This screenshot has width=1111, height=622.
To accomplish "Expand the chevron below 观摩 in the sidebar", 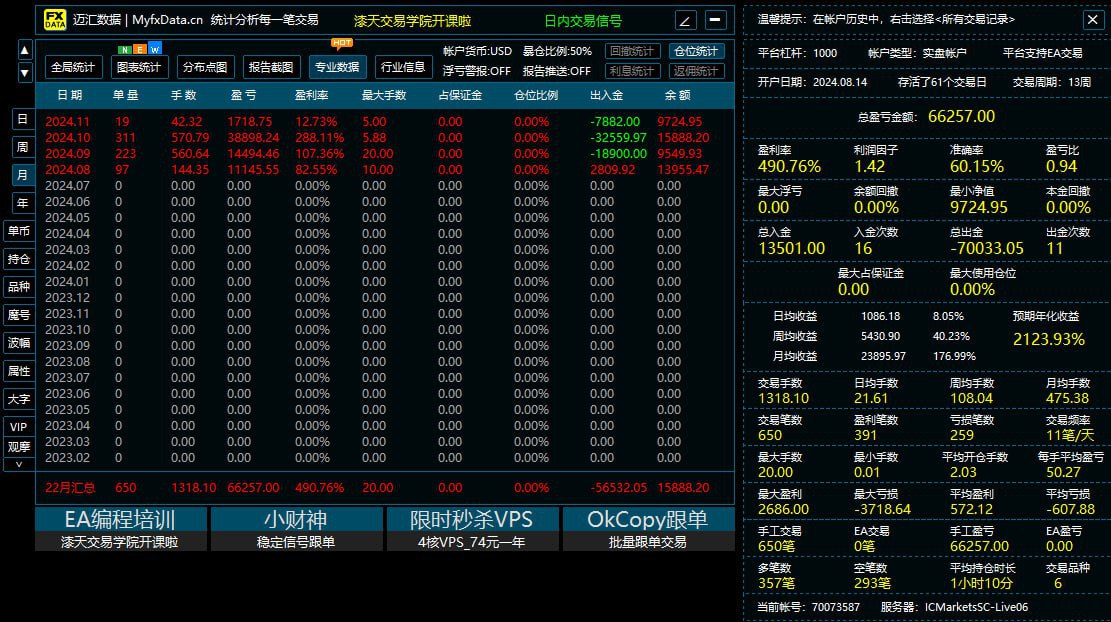I will click(x=19, y=465).
